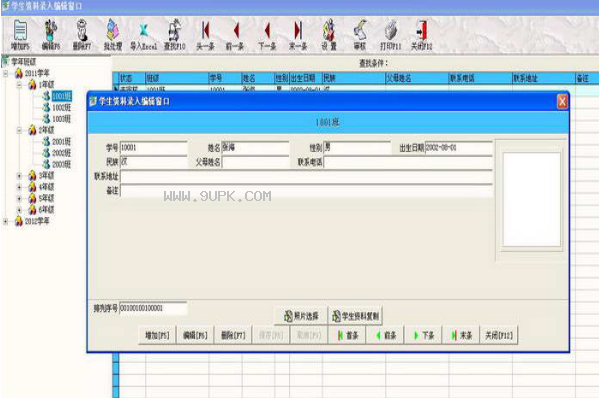Viewport: 599px width, 398px height.
Task: Click the 出生日期 birth date field
Action: [x=458, y=147]
